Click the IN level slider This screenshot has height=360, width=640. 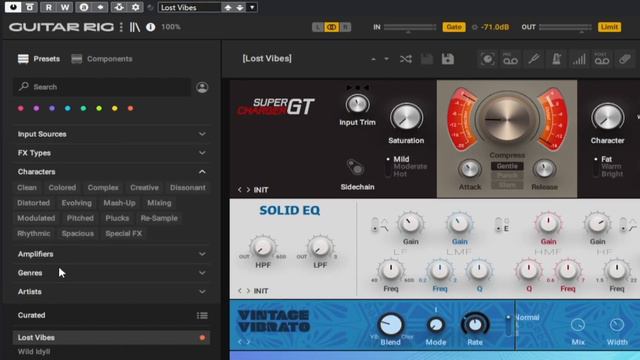pyautogui.click(x=410, y=27)
